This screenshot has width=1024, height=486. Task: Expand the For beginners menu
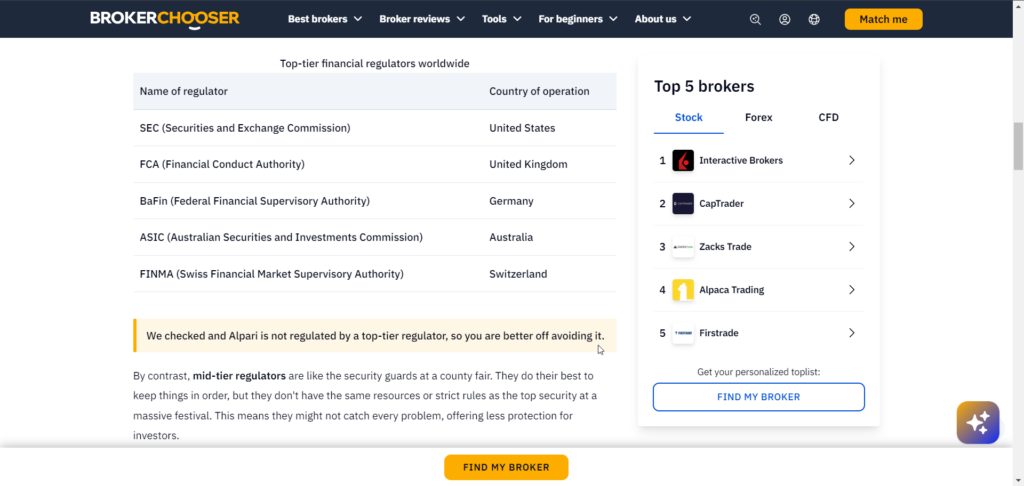coord(577,19)
